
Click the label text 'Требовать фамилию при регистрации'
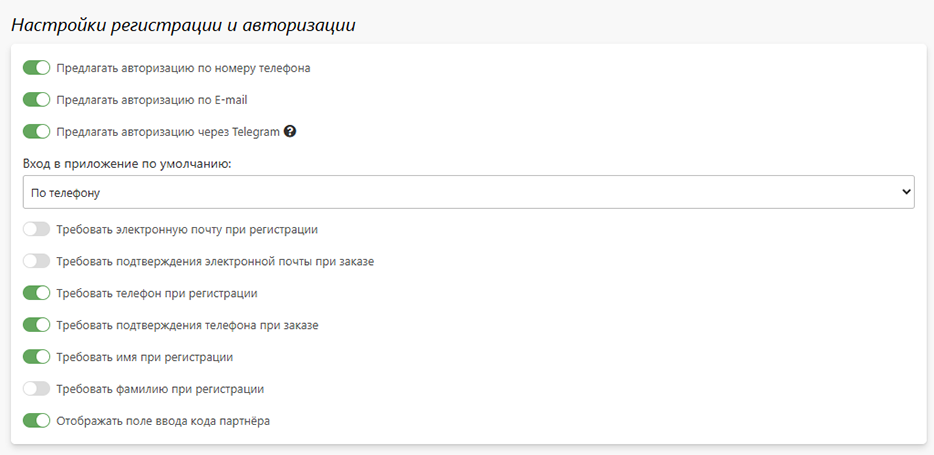click(160, 389)
